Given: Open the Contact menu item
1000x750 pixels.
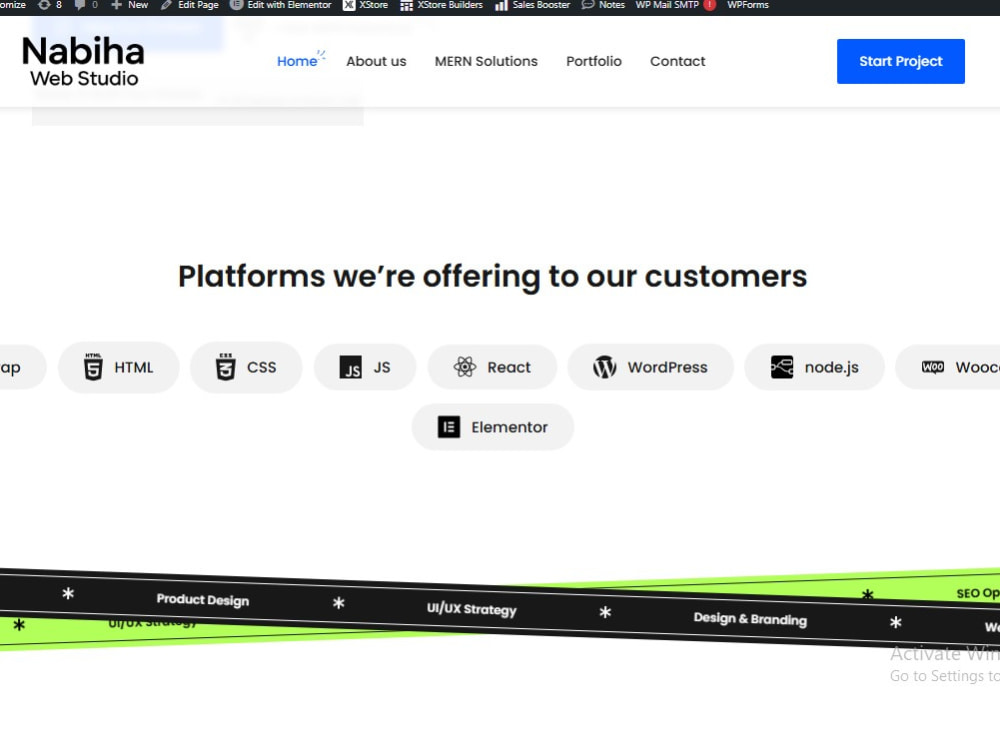Looking at the screenshot, I should pos(677,61).
